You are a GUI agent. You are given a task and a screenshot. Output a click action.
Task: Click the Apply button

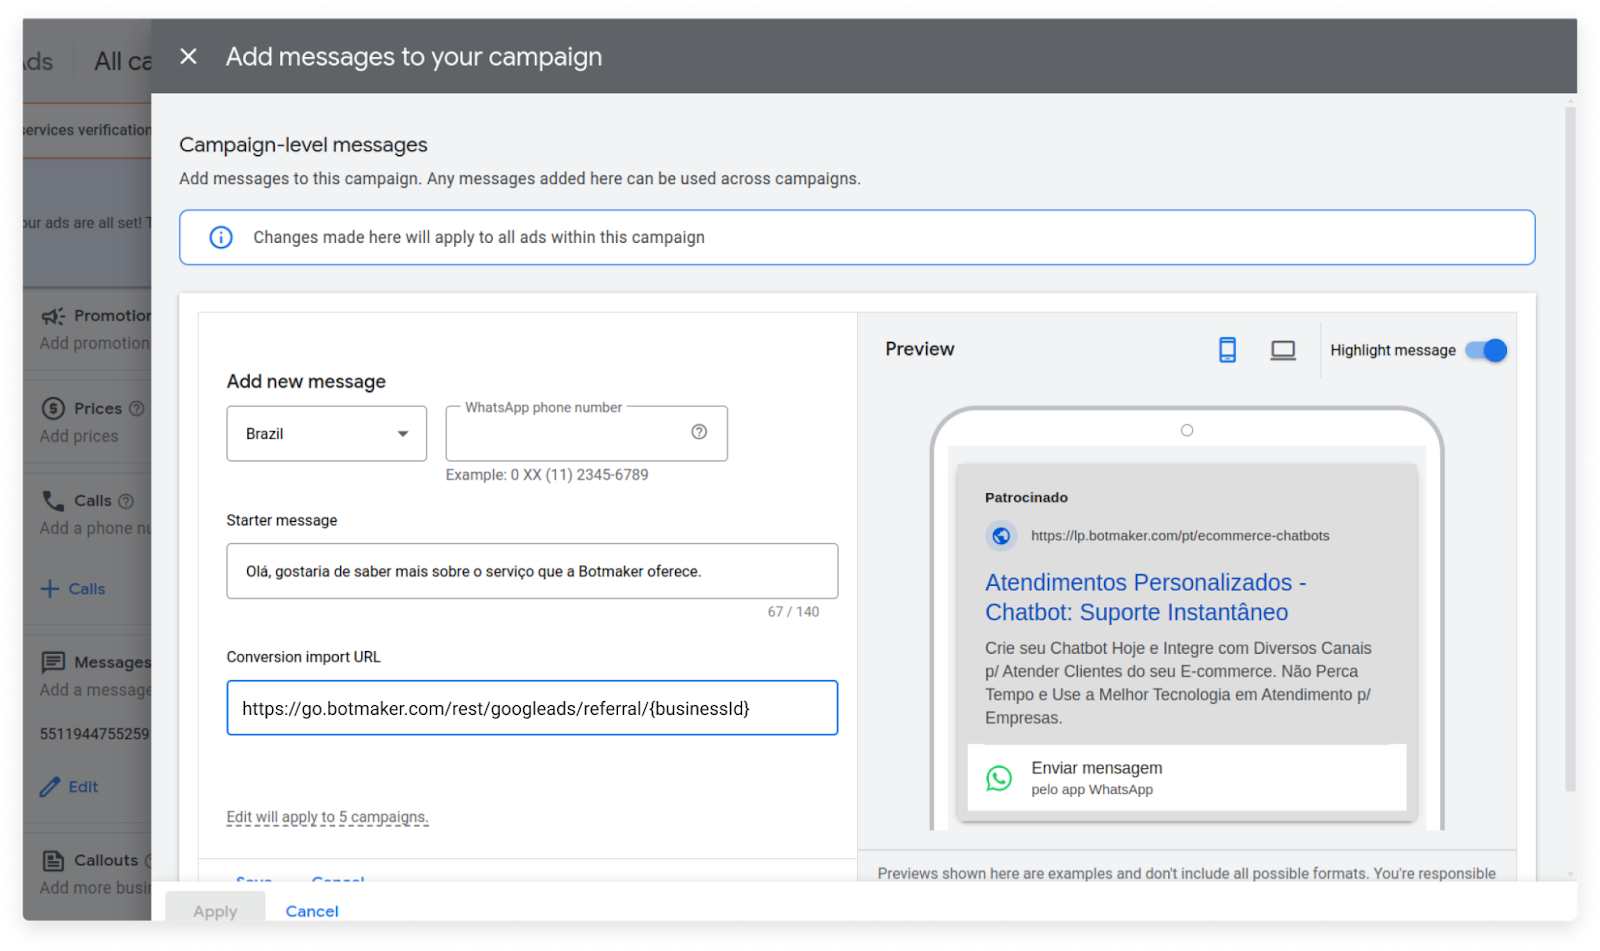215,911
